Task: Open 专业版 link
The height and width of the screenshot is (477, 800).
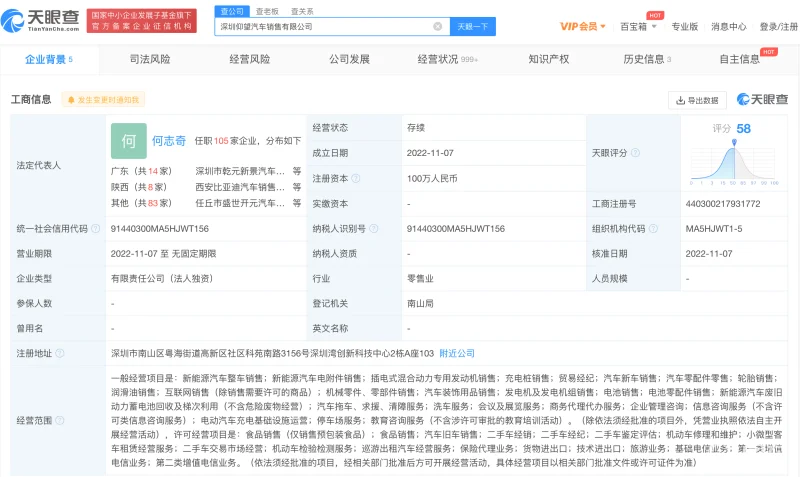Action: [x=684, y=27]
